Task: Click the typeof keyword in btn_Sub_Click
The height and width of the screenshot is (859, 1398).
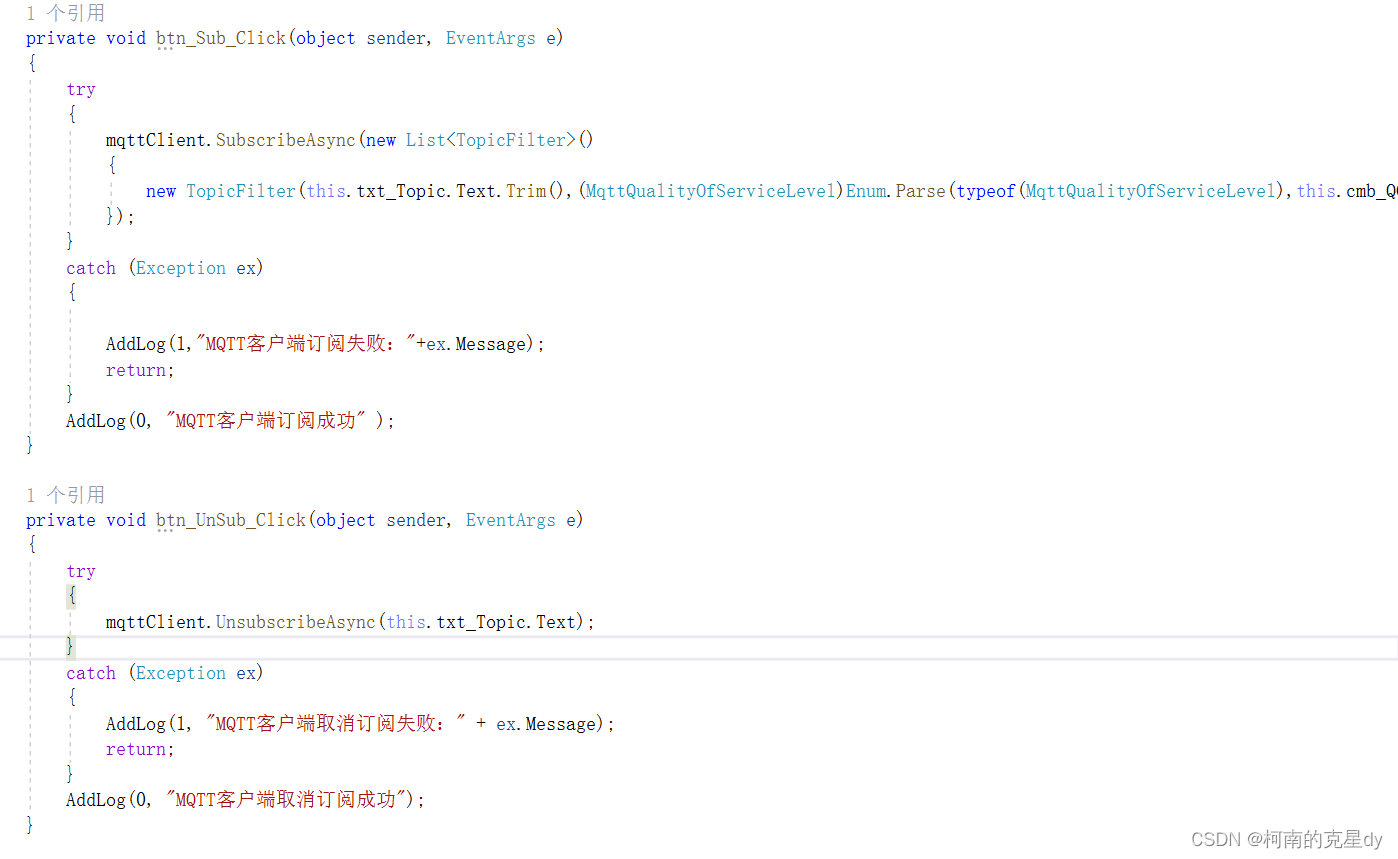Action: coord(985,190)
